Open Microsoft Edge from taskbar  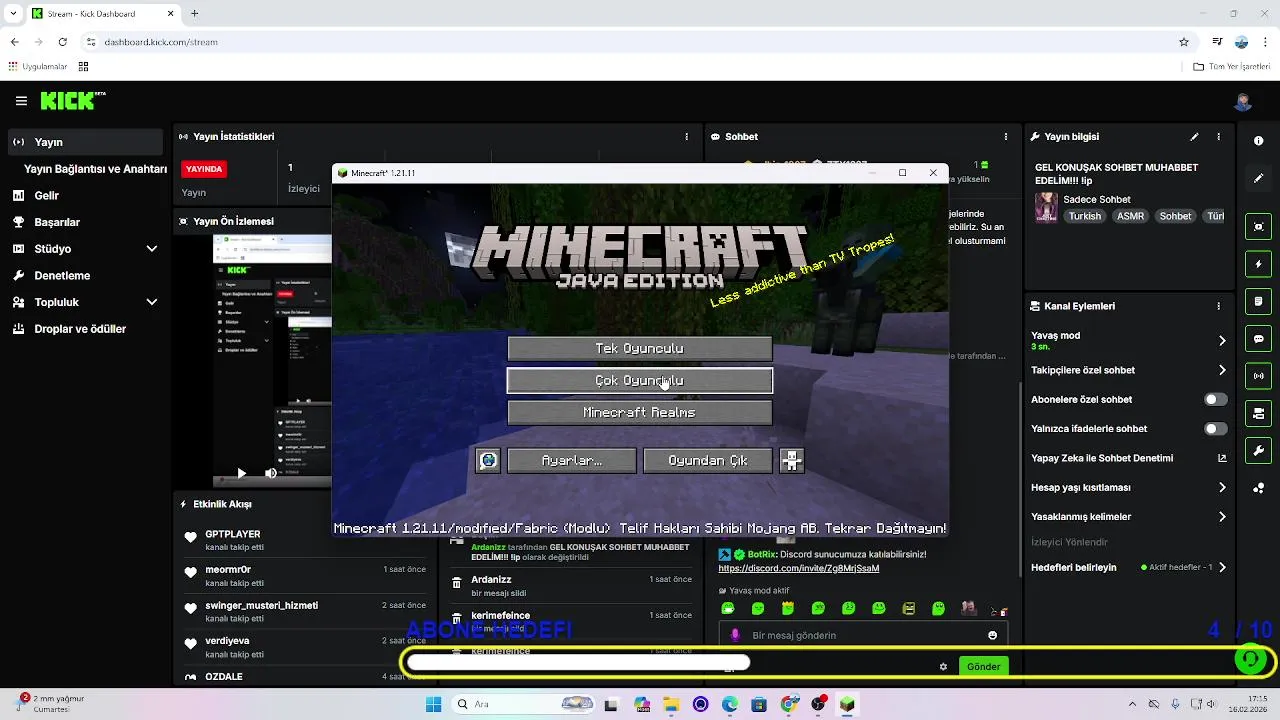[x=730, y=704]
